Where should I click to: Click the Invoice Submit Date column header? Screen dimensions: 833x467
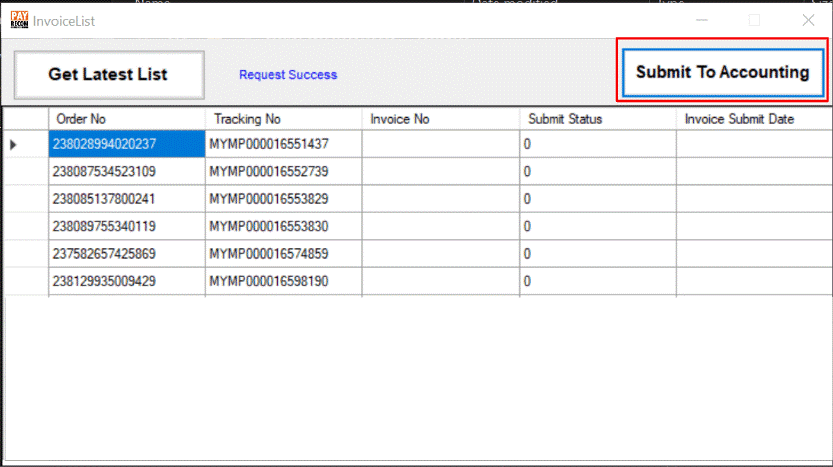(x=754, y=119)
